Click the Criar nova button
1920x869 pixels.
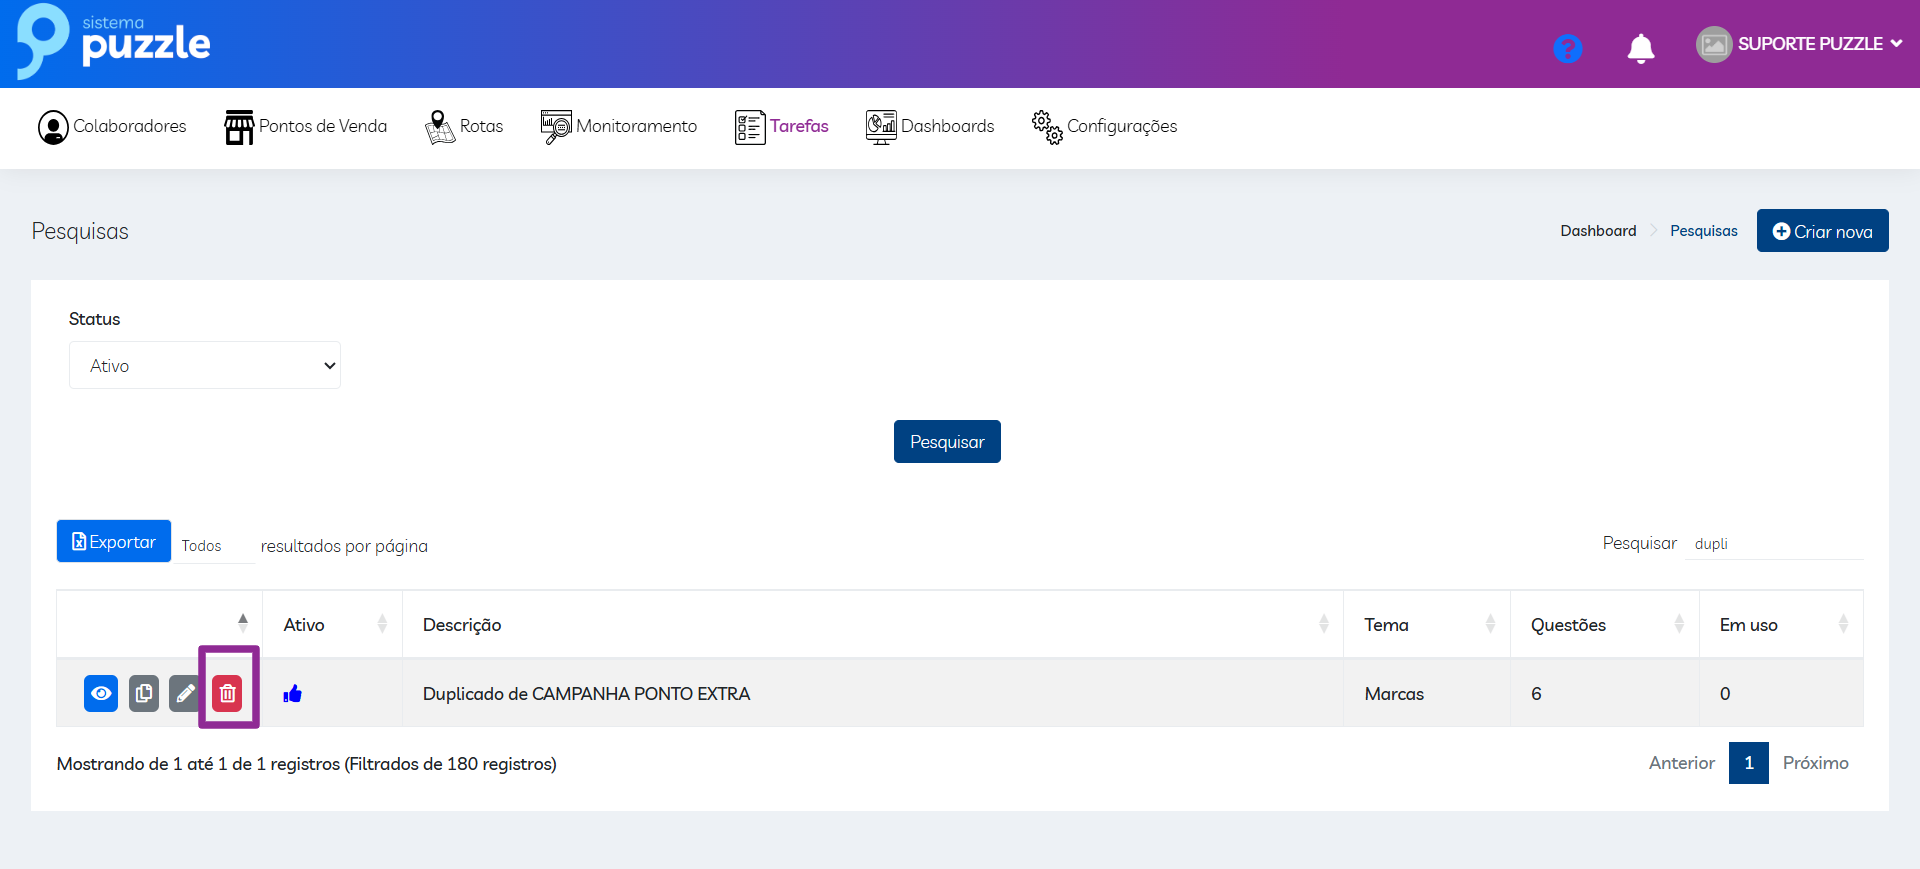[x=1822, y=231]
